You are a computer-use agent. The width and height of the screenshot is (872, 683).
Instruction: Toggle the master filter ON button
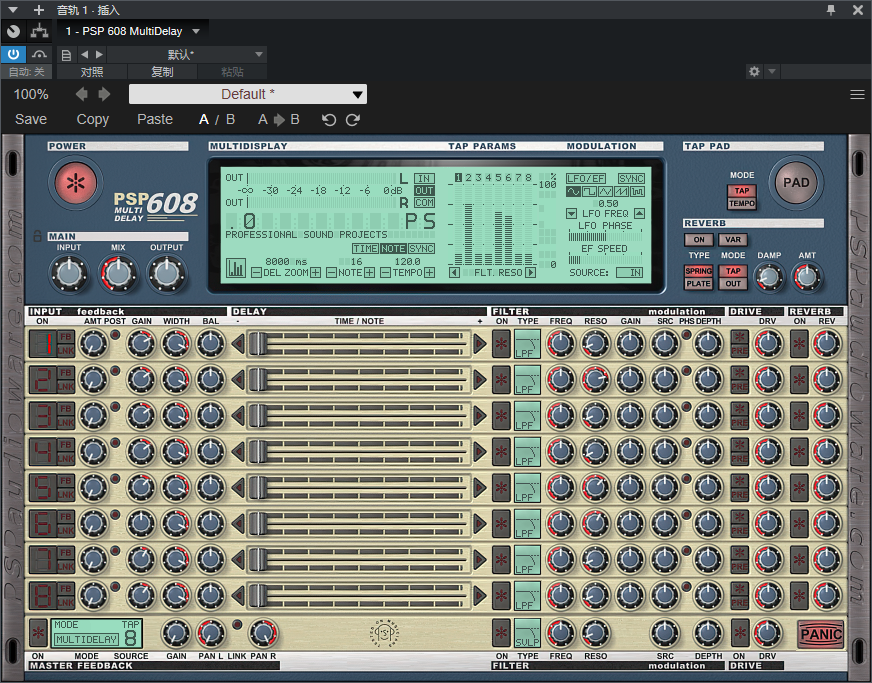(501, 633)
